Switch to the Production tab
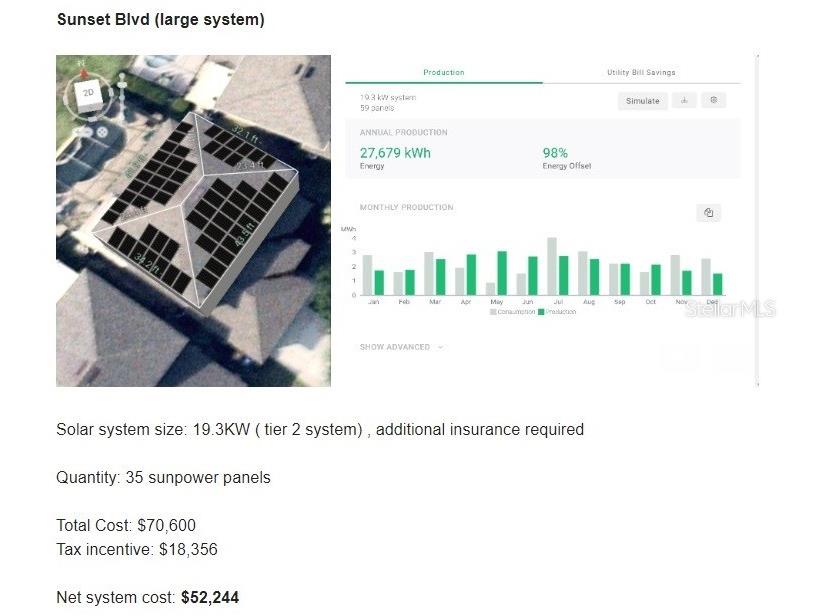 point(443,73)
